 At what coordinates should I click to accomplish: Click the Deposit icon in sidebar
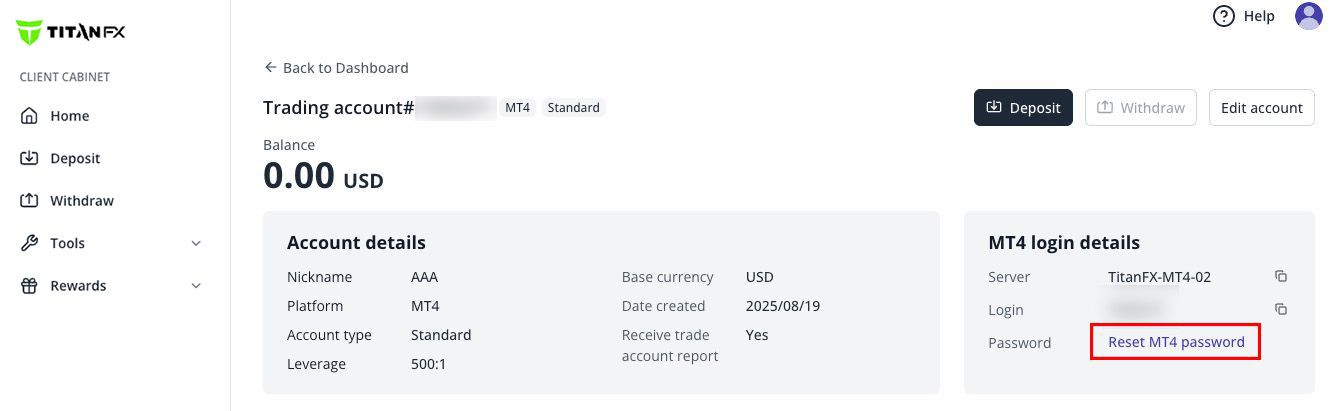[30, 158]
